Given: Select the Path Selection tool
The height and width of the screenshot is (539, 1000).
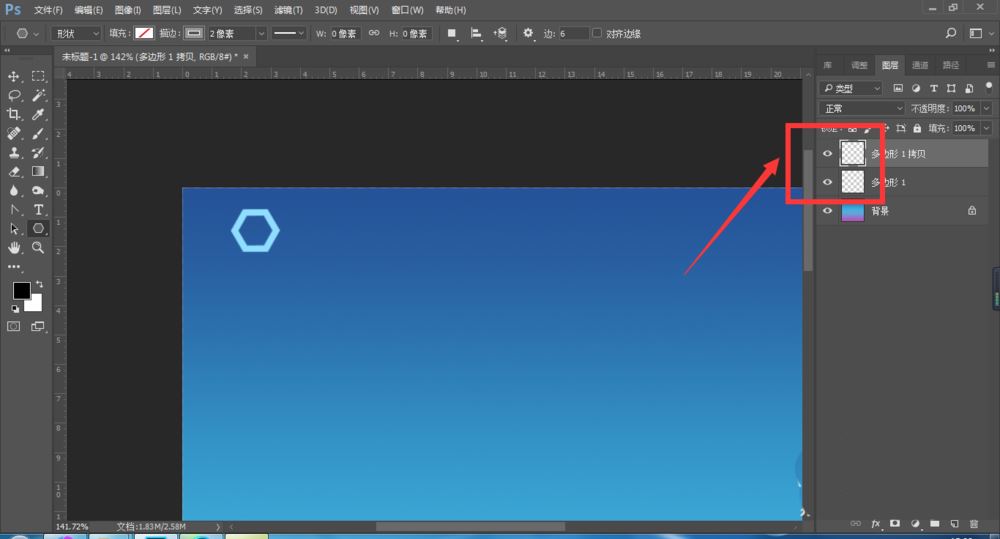Looking at the screenshot, I should point(13,229).
